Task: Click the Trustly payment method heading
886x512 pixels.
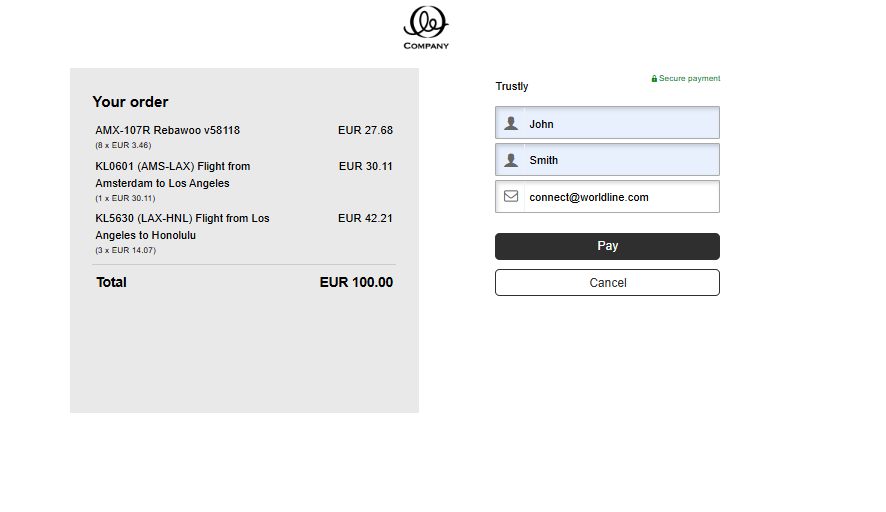Action: (512, 86)
